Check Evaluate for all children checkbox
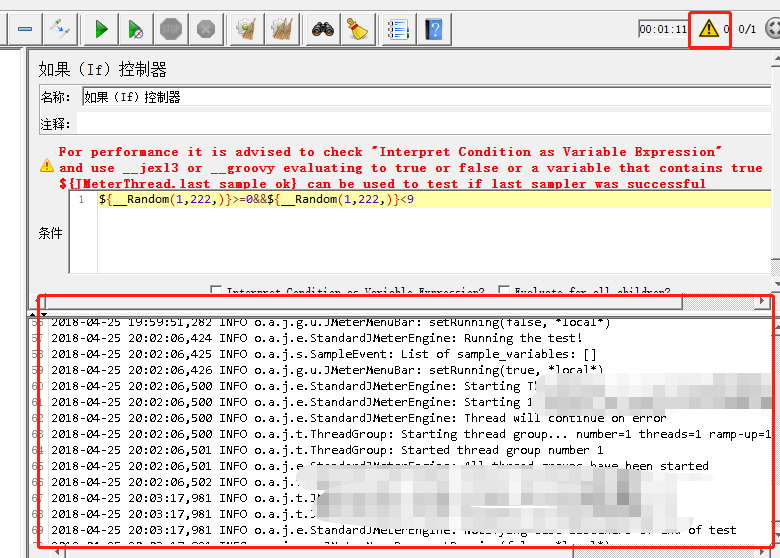 pyautogui.click(x=503, y=290)
